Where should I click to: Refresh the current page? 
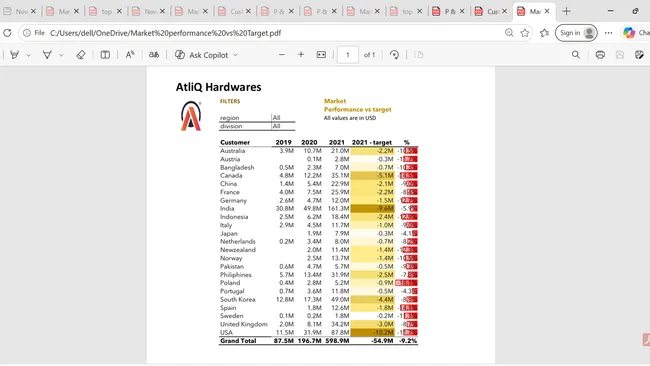[x=7, y=33]
